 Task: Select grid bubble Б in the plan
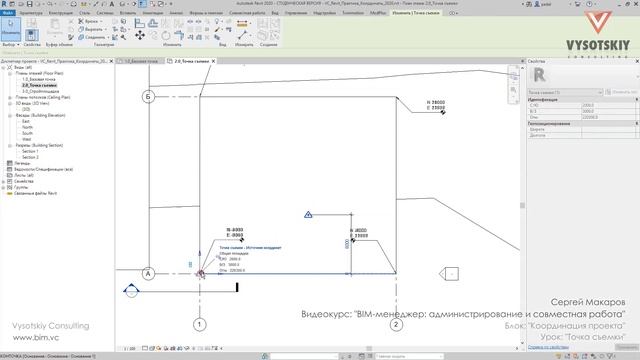click(x=148, y=97)
